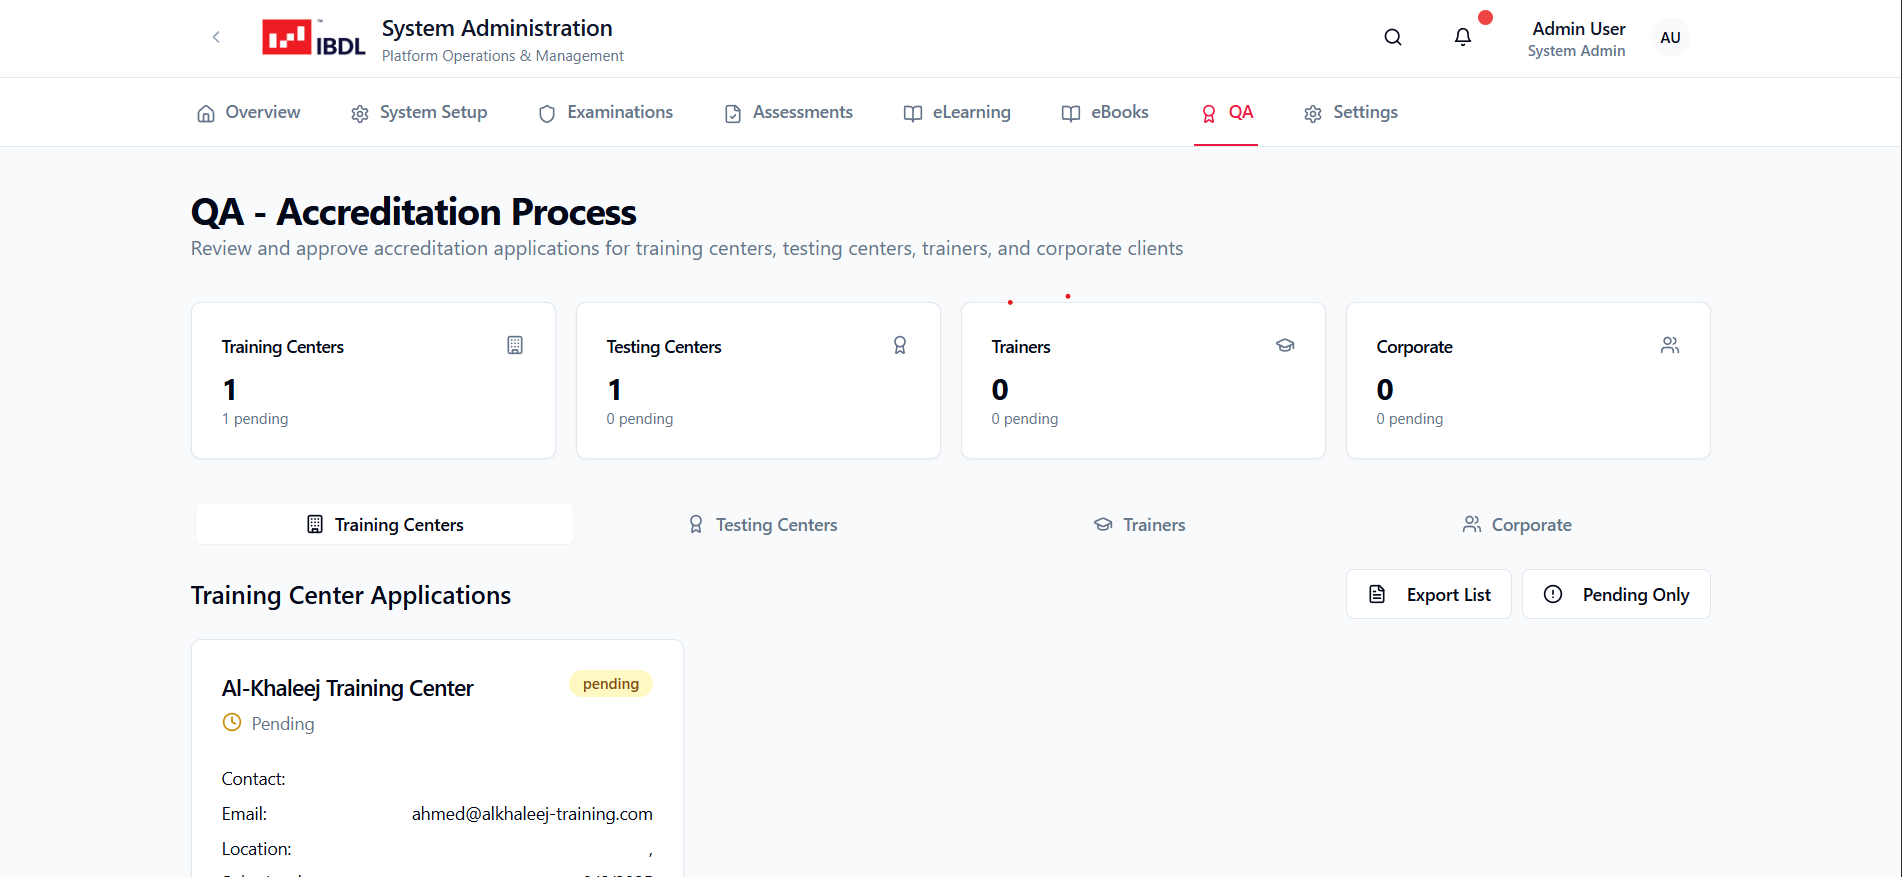This screenshot has height=877, width=1902.
Task: Open the Settings navigation item
Action: pyautogui.click(x=1350, y=113)
